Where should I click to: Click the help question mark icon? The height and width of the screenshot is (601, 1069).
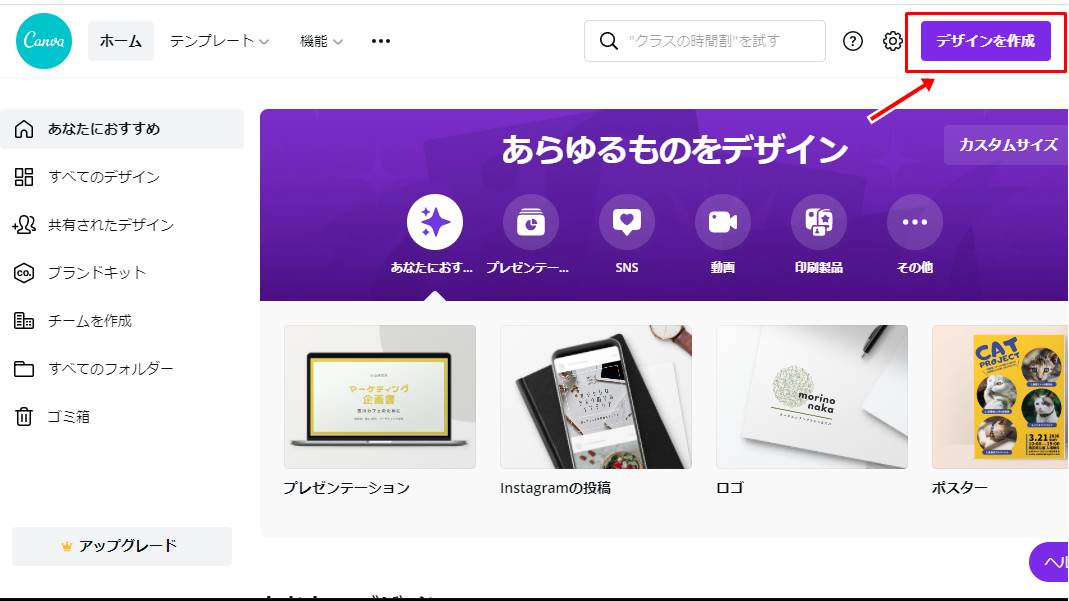(x=852, y=41)
